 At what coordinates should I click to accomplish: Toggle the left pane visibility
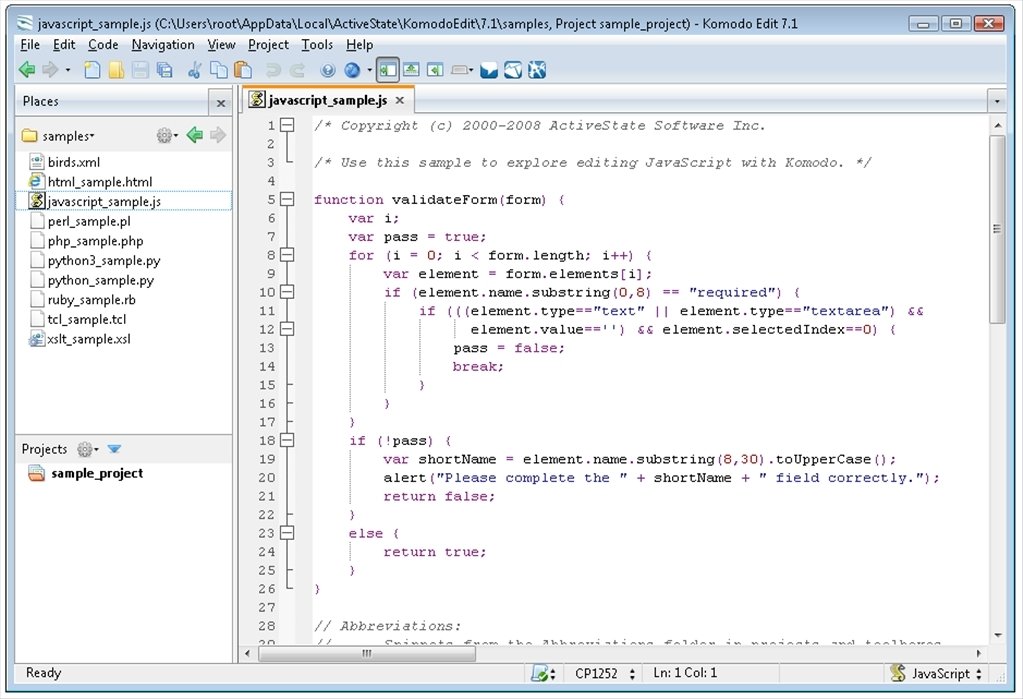point(388,70)
